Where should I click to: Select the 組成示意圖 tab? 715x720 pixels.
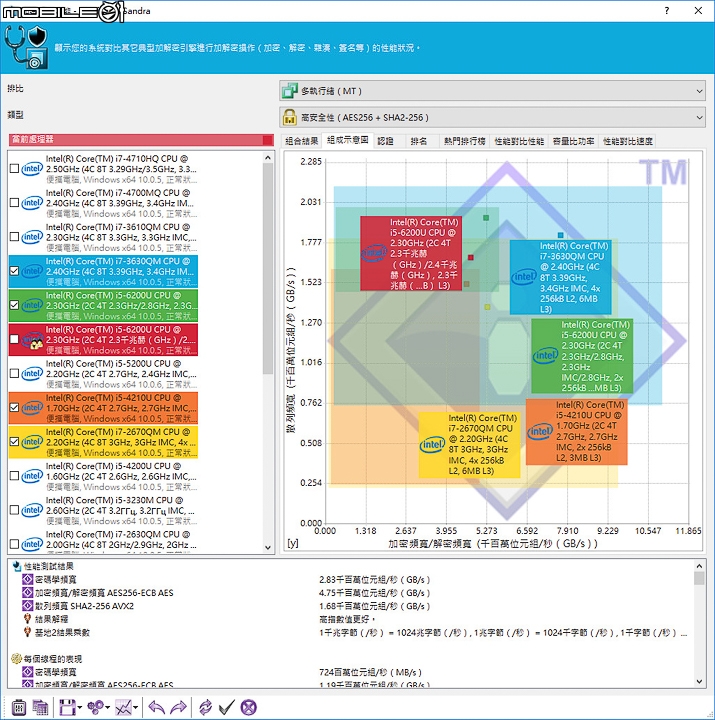[348, 140]
